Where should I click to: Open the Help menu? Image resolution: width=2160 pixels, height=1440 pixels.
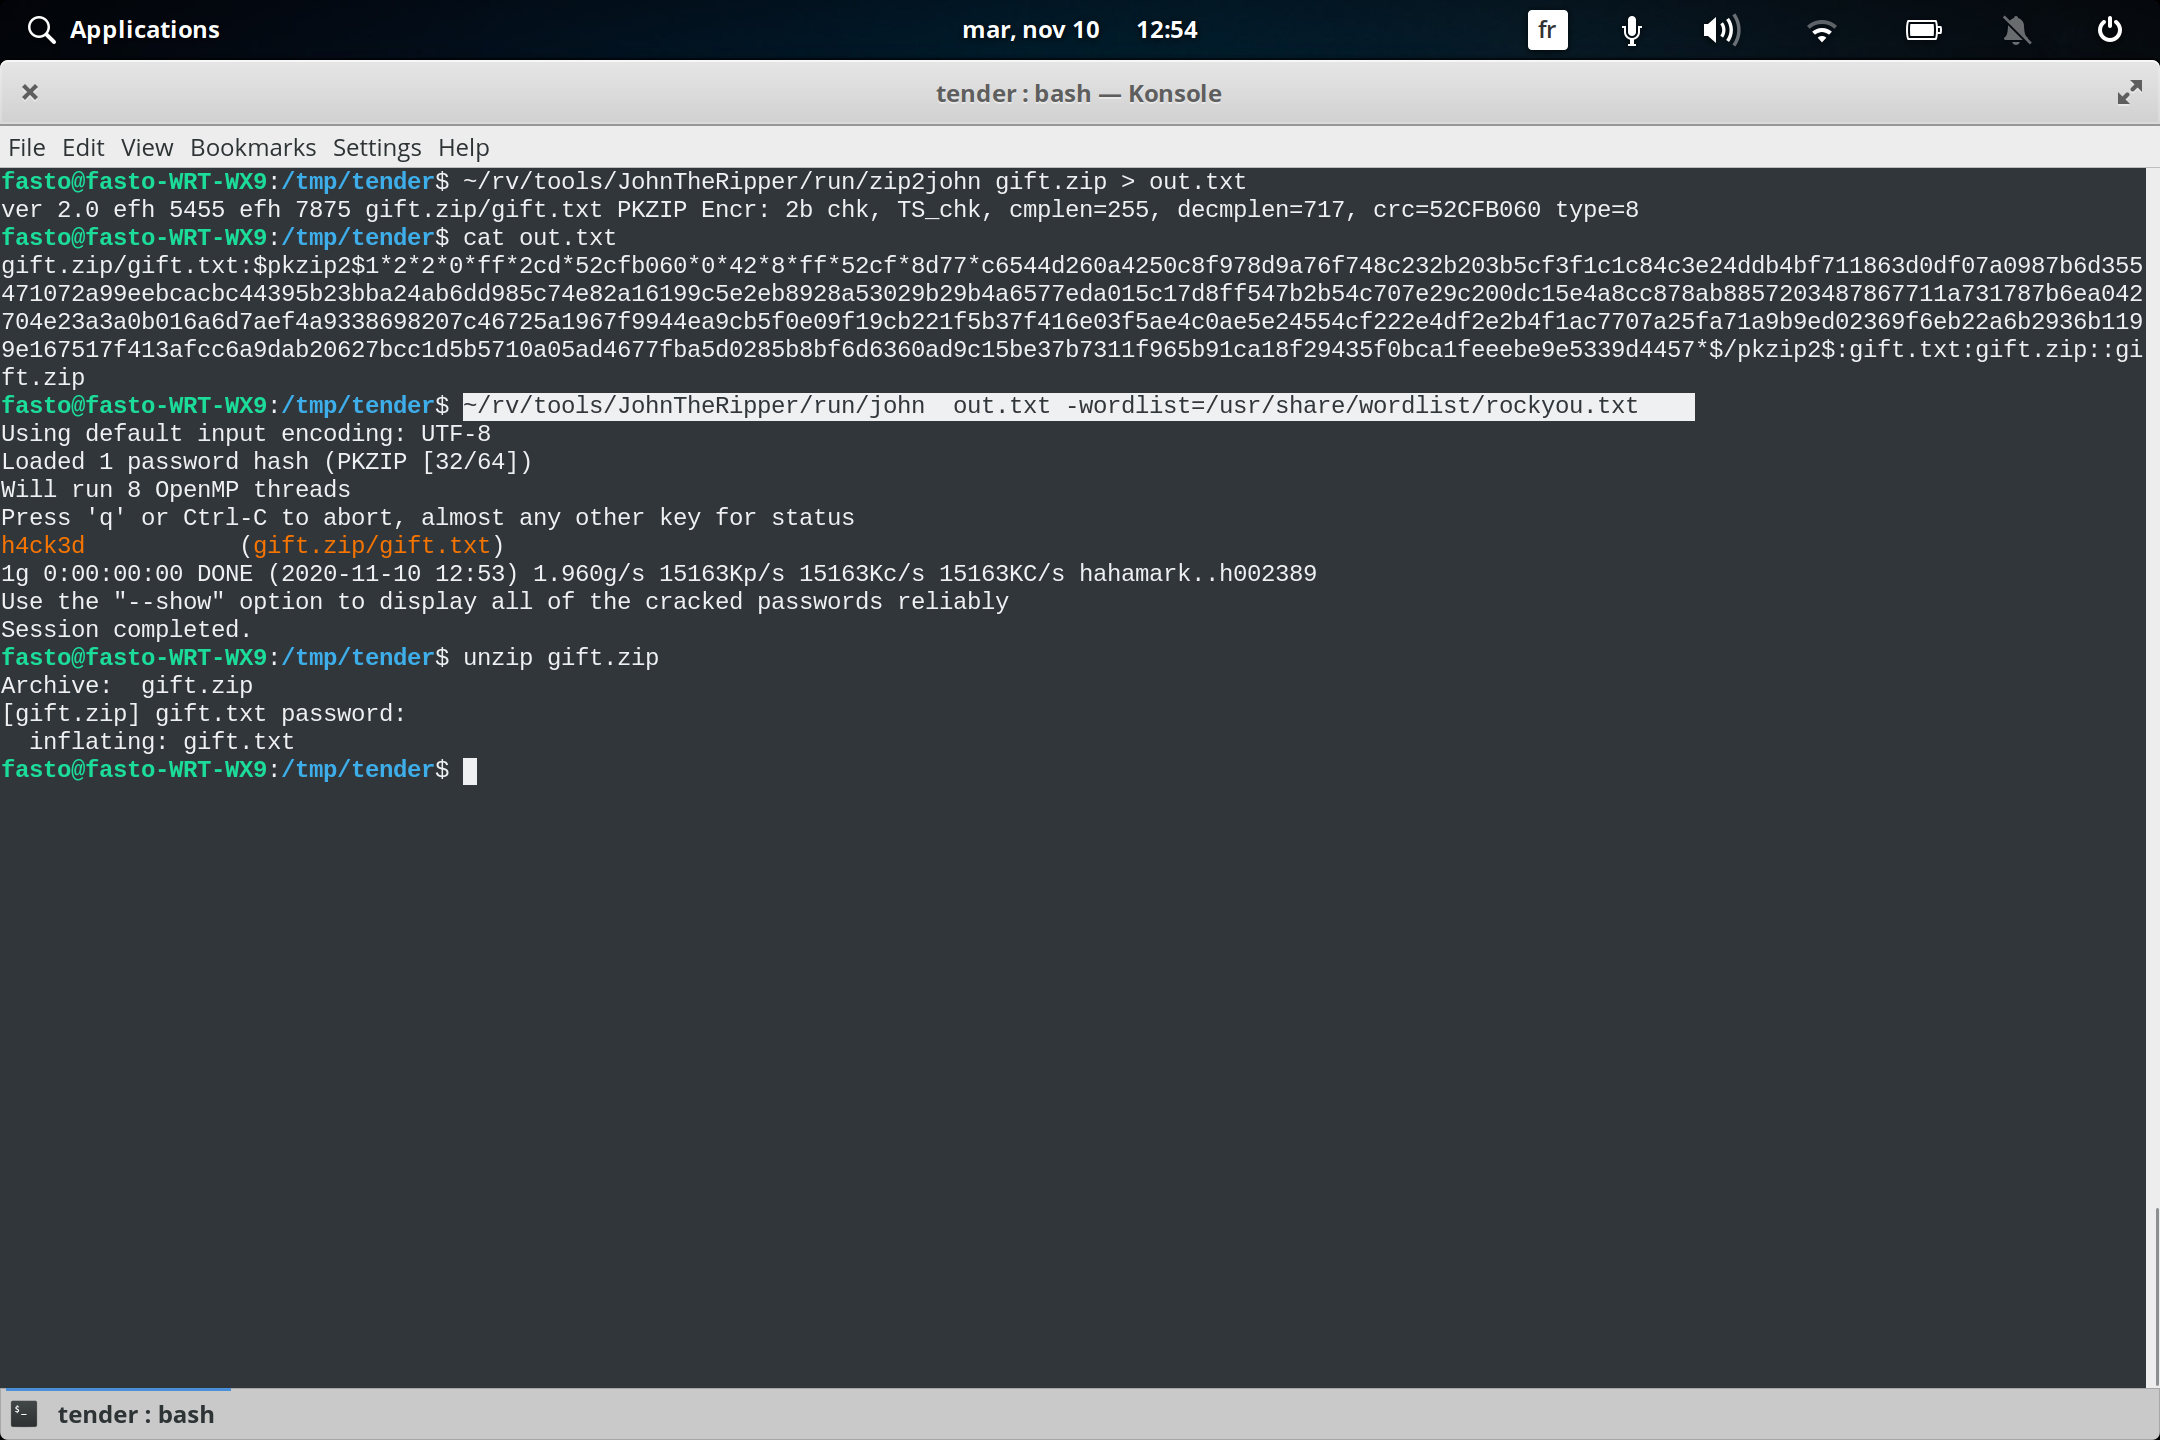(462, 147)
